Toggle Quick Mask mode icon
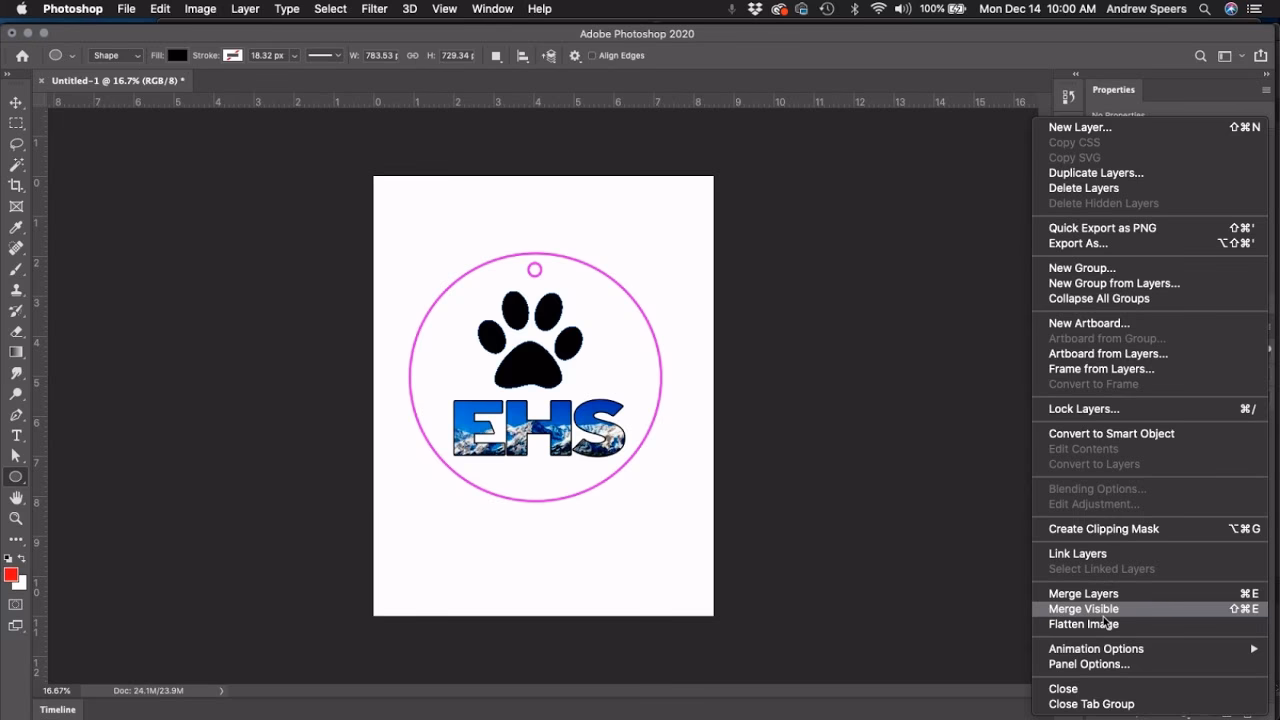The width and height of the screenshot is (1280, 720). (16, 605)
